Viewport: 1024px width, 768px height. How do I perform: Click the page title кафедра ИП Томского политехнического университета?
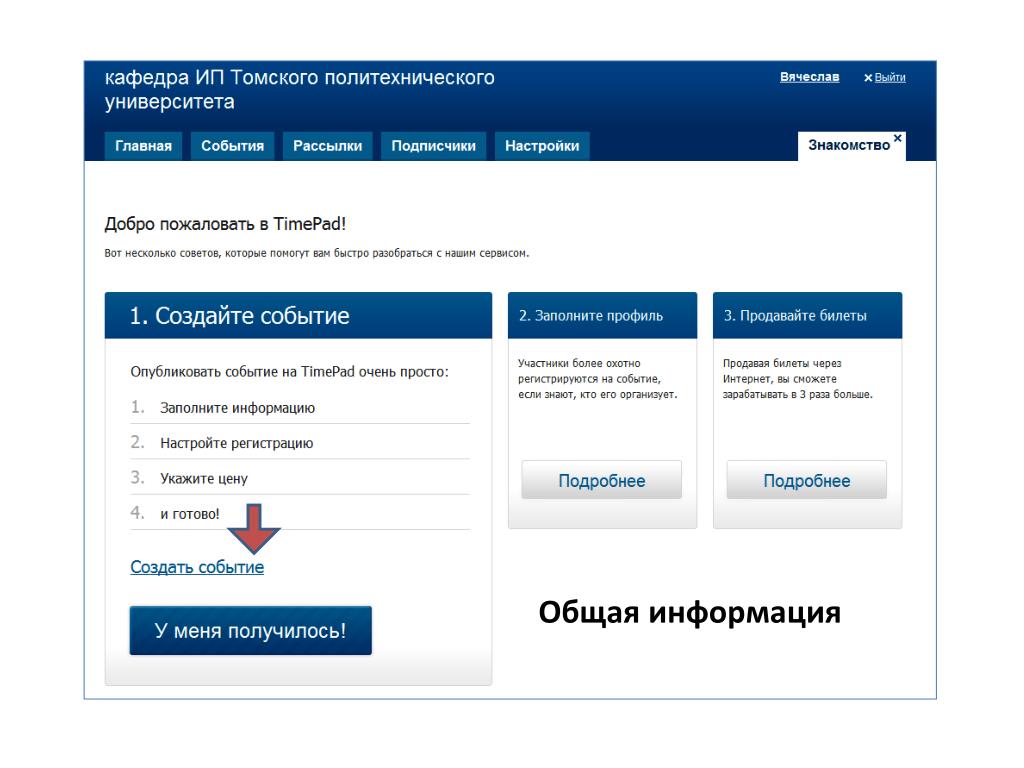pyautogui.click(x=300, y=89)
